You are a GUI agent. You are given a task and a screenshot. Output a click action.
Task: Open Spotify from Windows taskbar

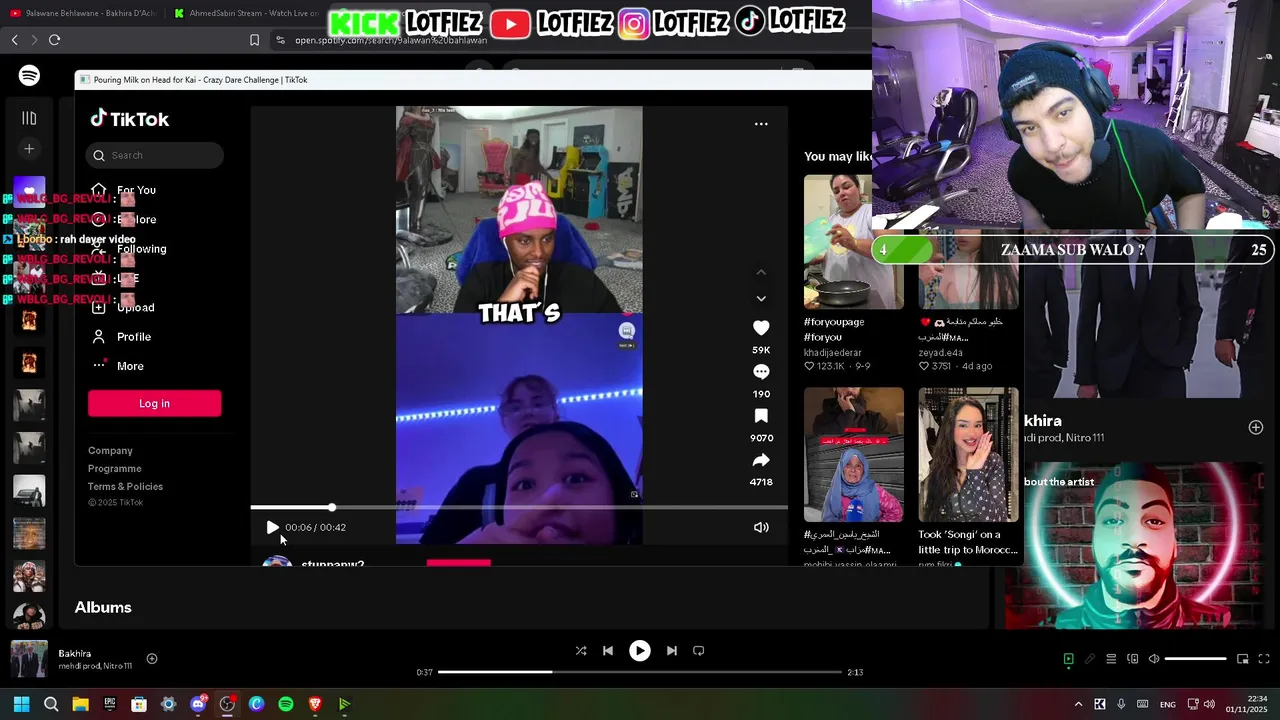pyautogui.click(x=286, y=704)
